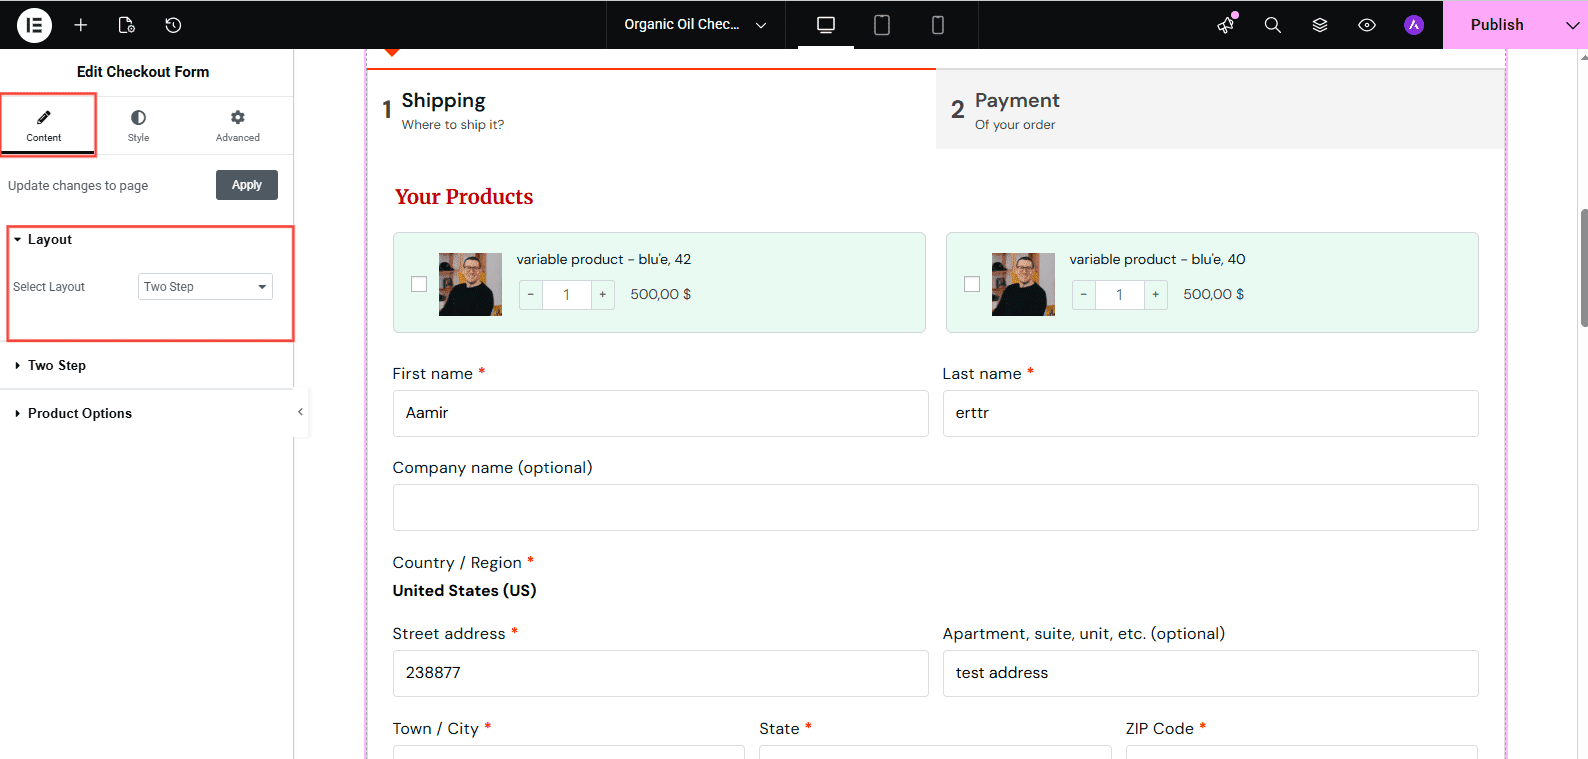Image resolution: width=1588 pixels, height=759 pixels.
Task: Switch to tablet responsive view
Action: 882,25
